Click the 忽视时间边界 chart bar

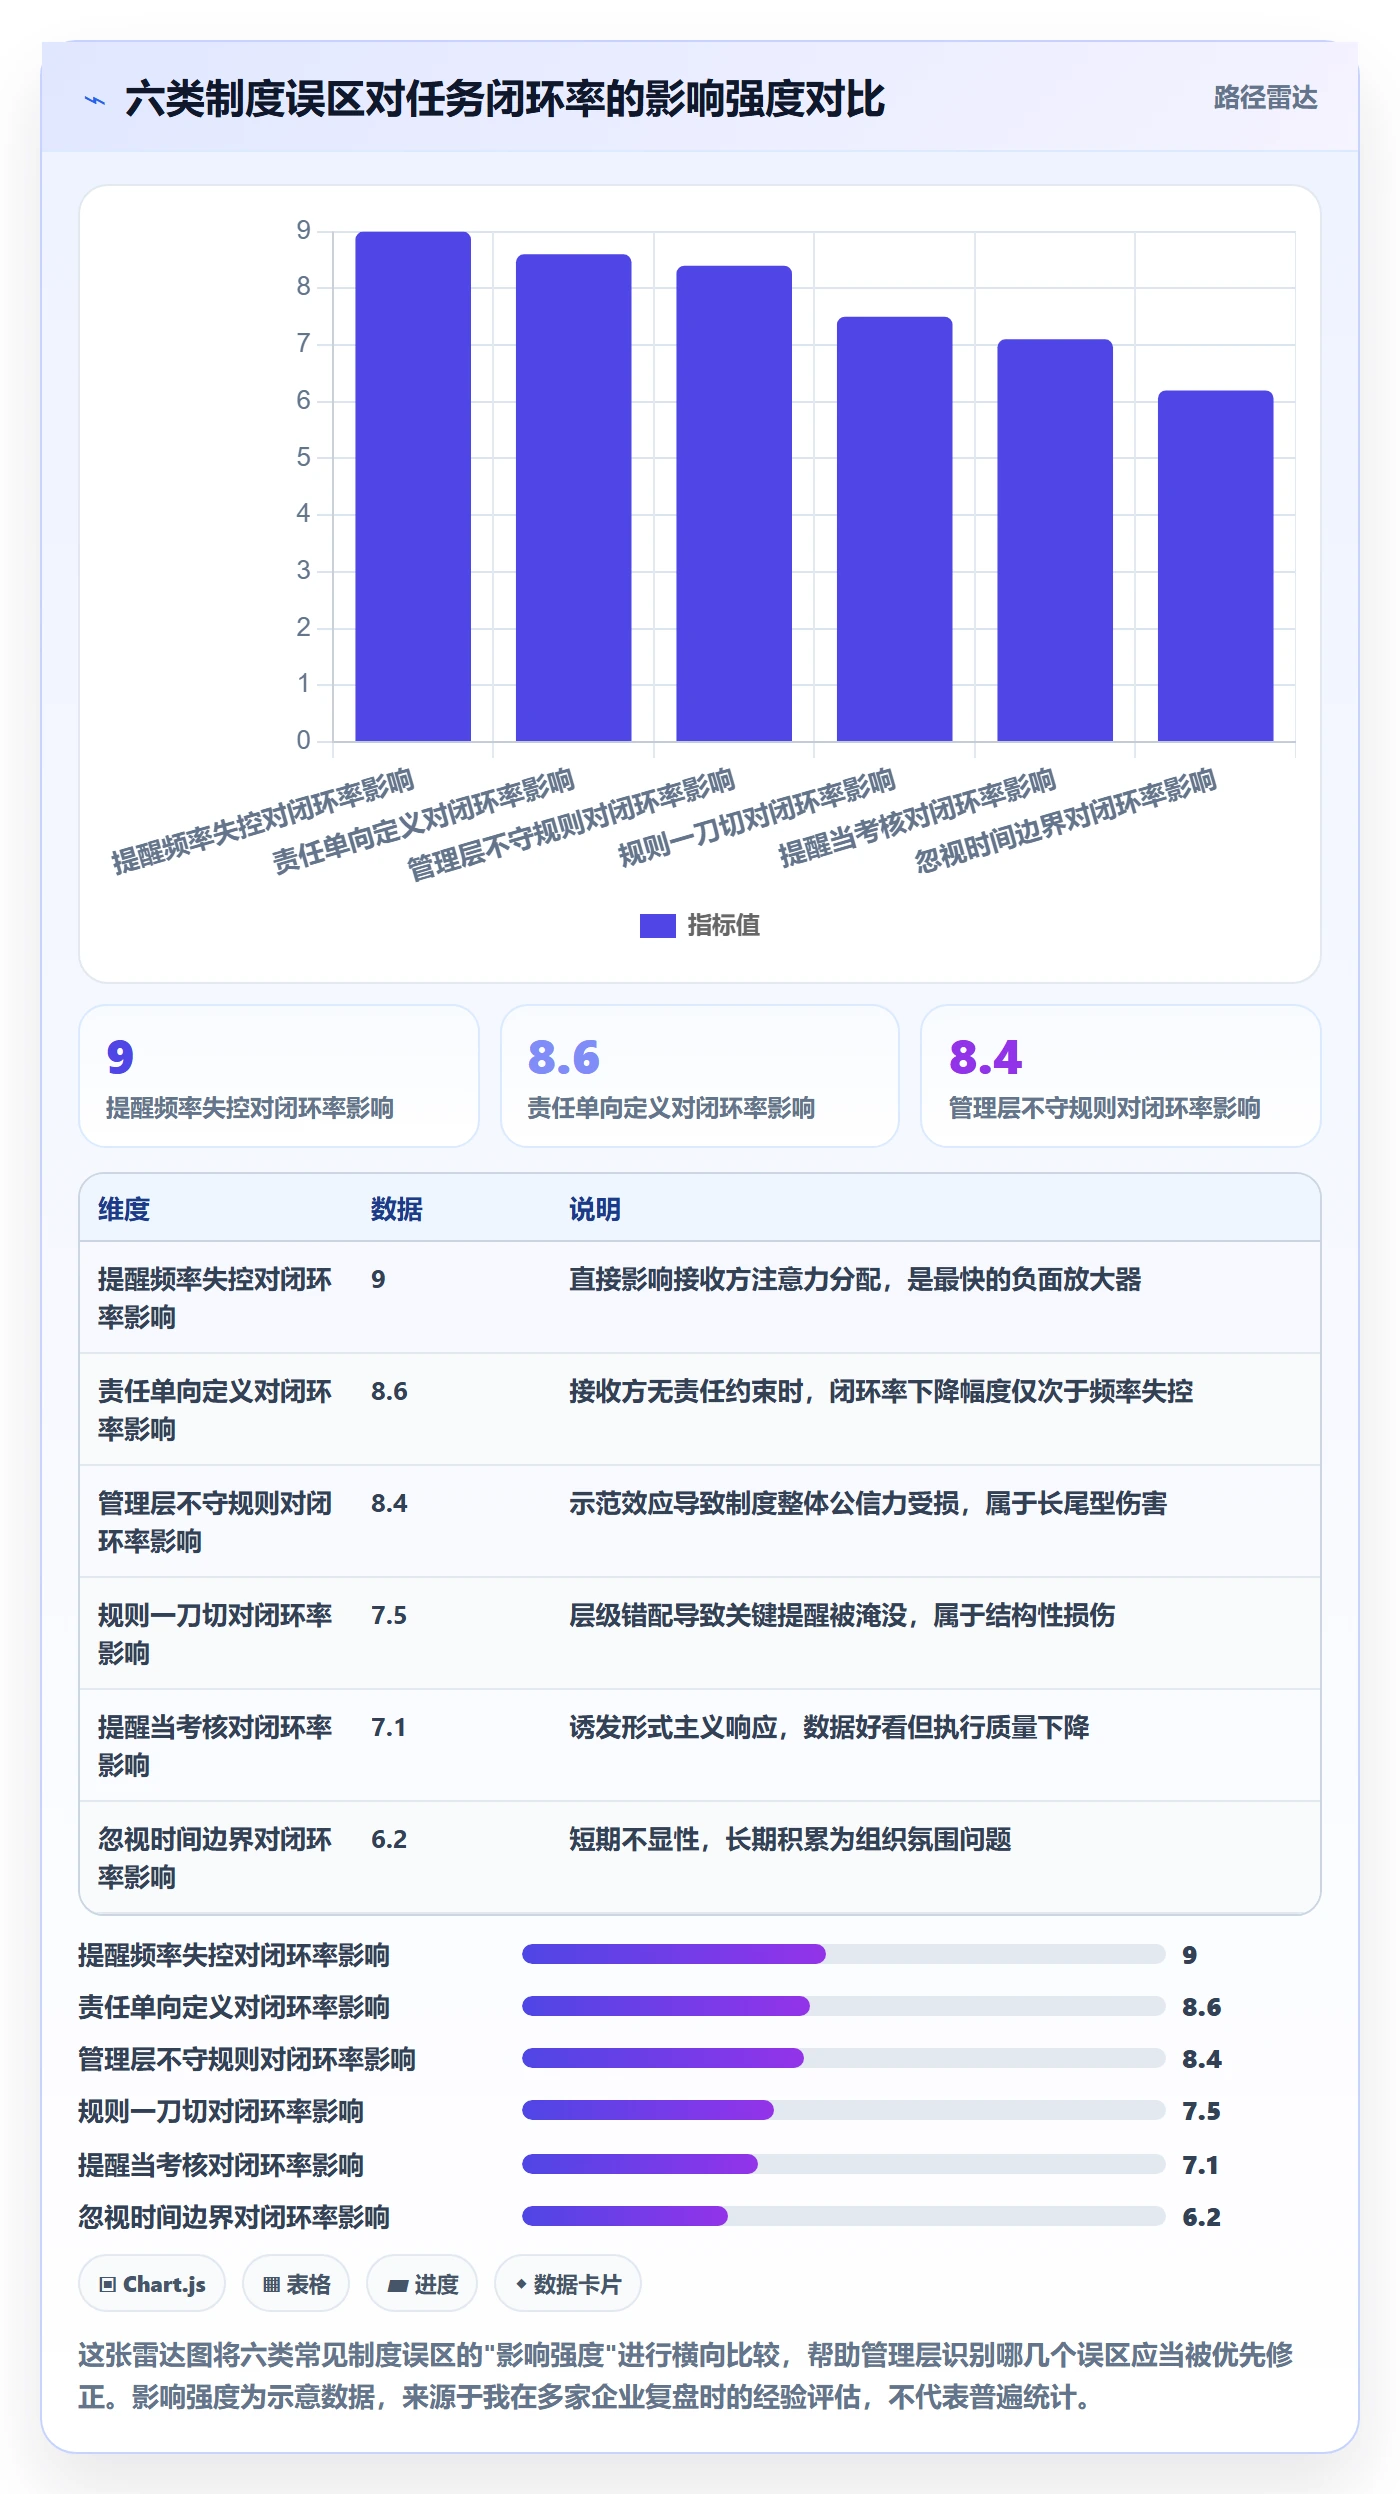[1215, 566]
